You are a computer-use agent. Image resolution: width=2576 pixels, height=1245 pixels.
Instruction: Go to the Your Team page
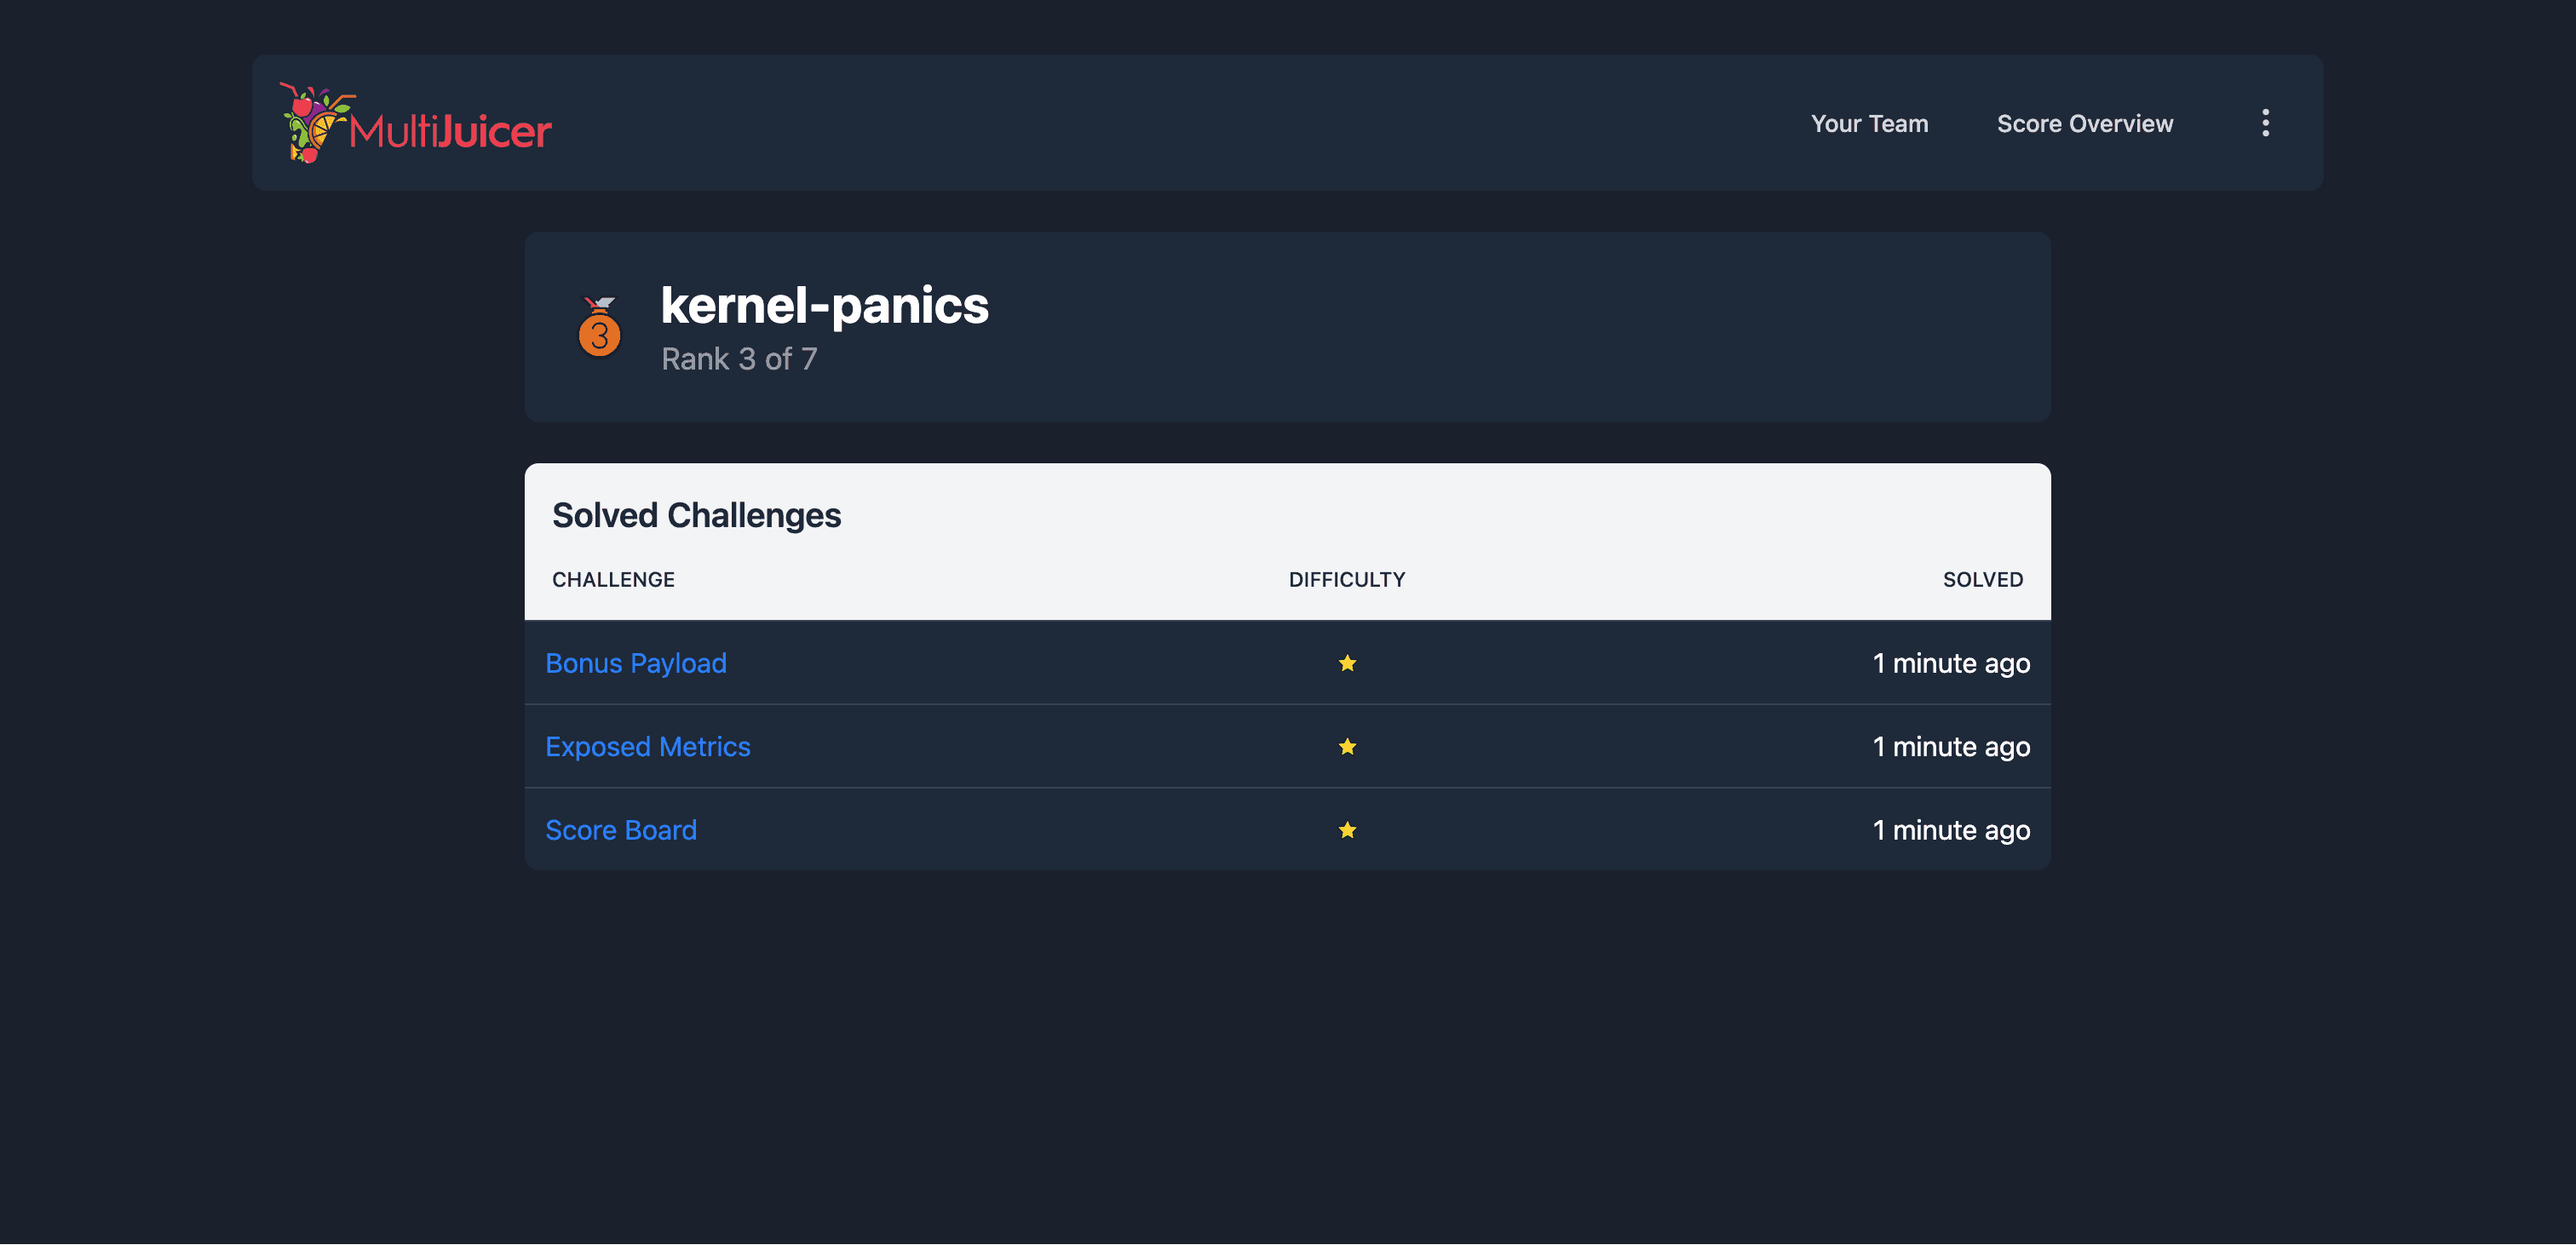point(1869,123)
